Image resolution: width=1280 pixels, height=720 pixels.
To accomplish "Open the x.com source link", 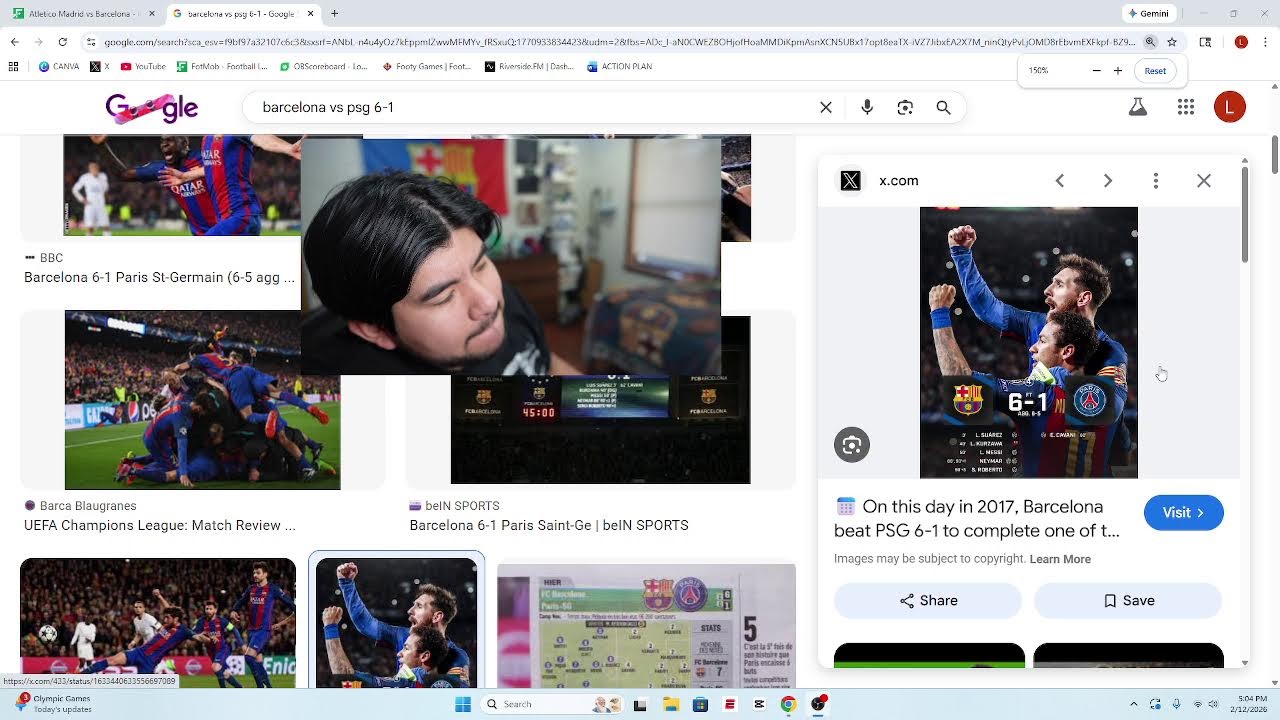I will [x=898, y=181].
